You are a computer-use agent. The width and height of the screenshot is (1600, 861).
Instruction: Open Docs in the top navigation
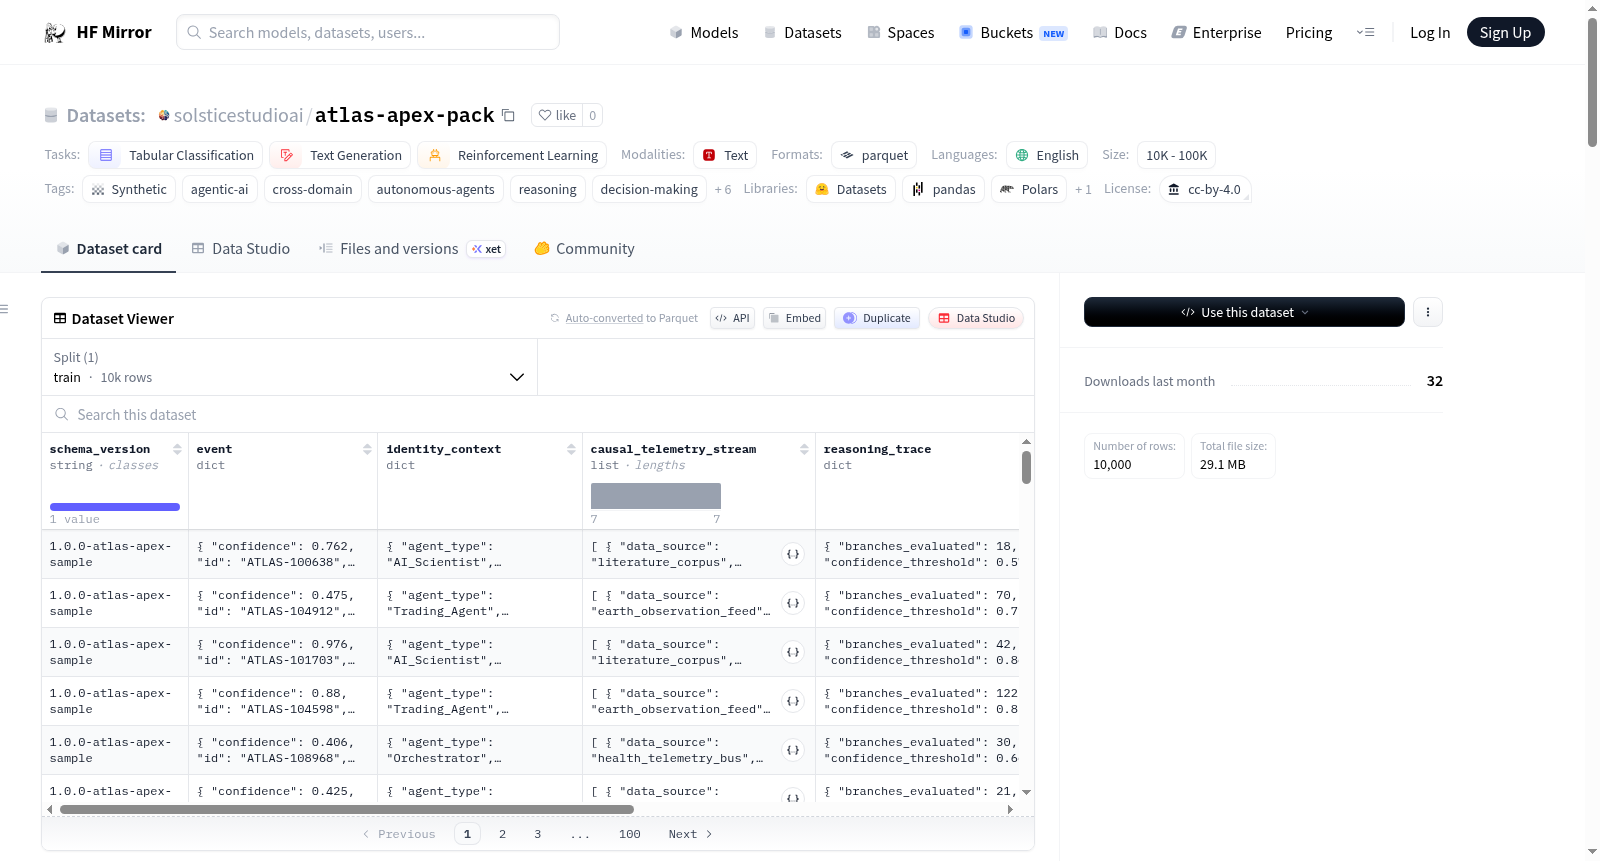click(x=1120, y=33)
